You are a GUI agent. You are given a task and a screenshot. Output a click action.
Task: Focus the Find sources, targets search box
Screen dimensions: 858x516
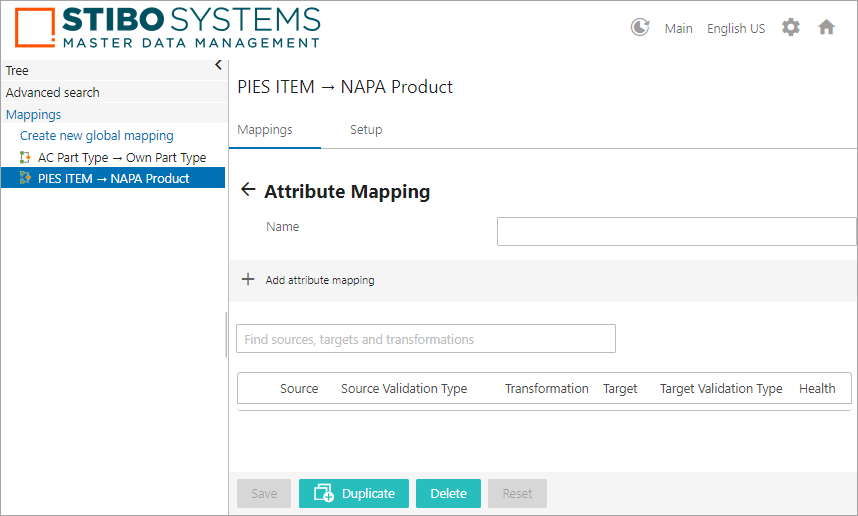426,339
